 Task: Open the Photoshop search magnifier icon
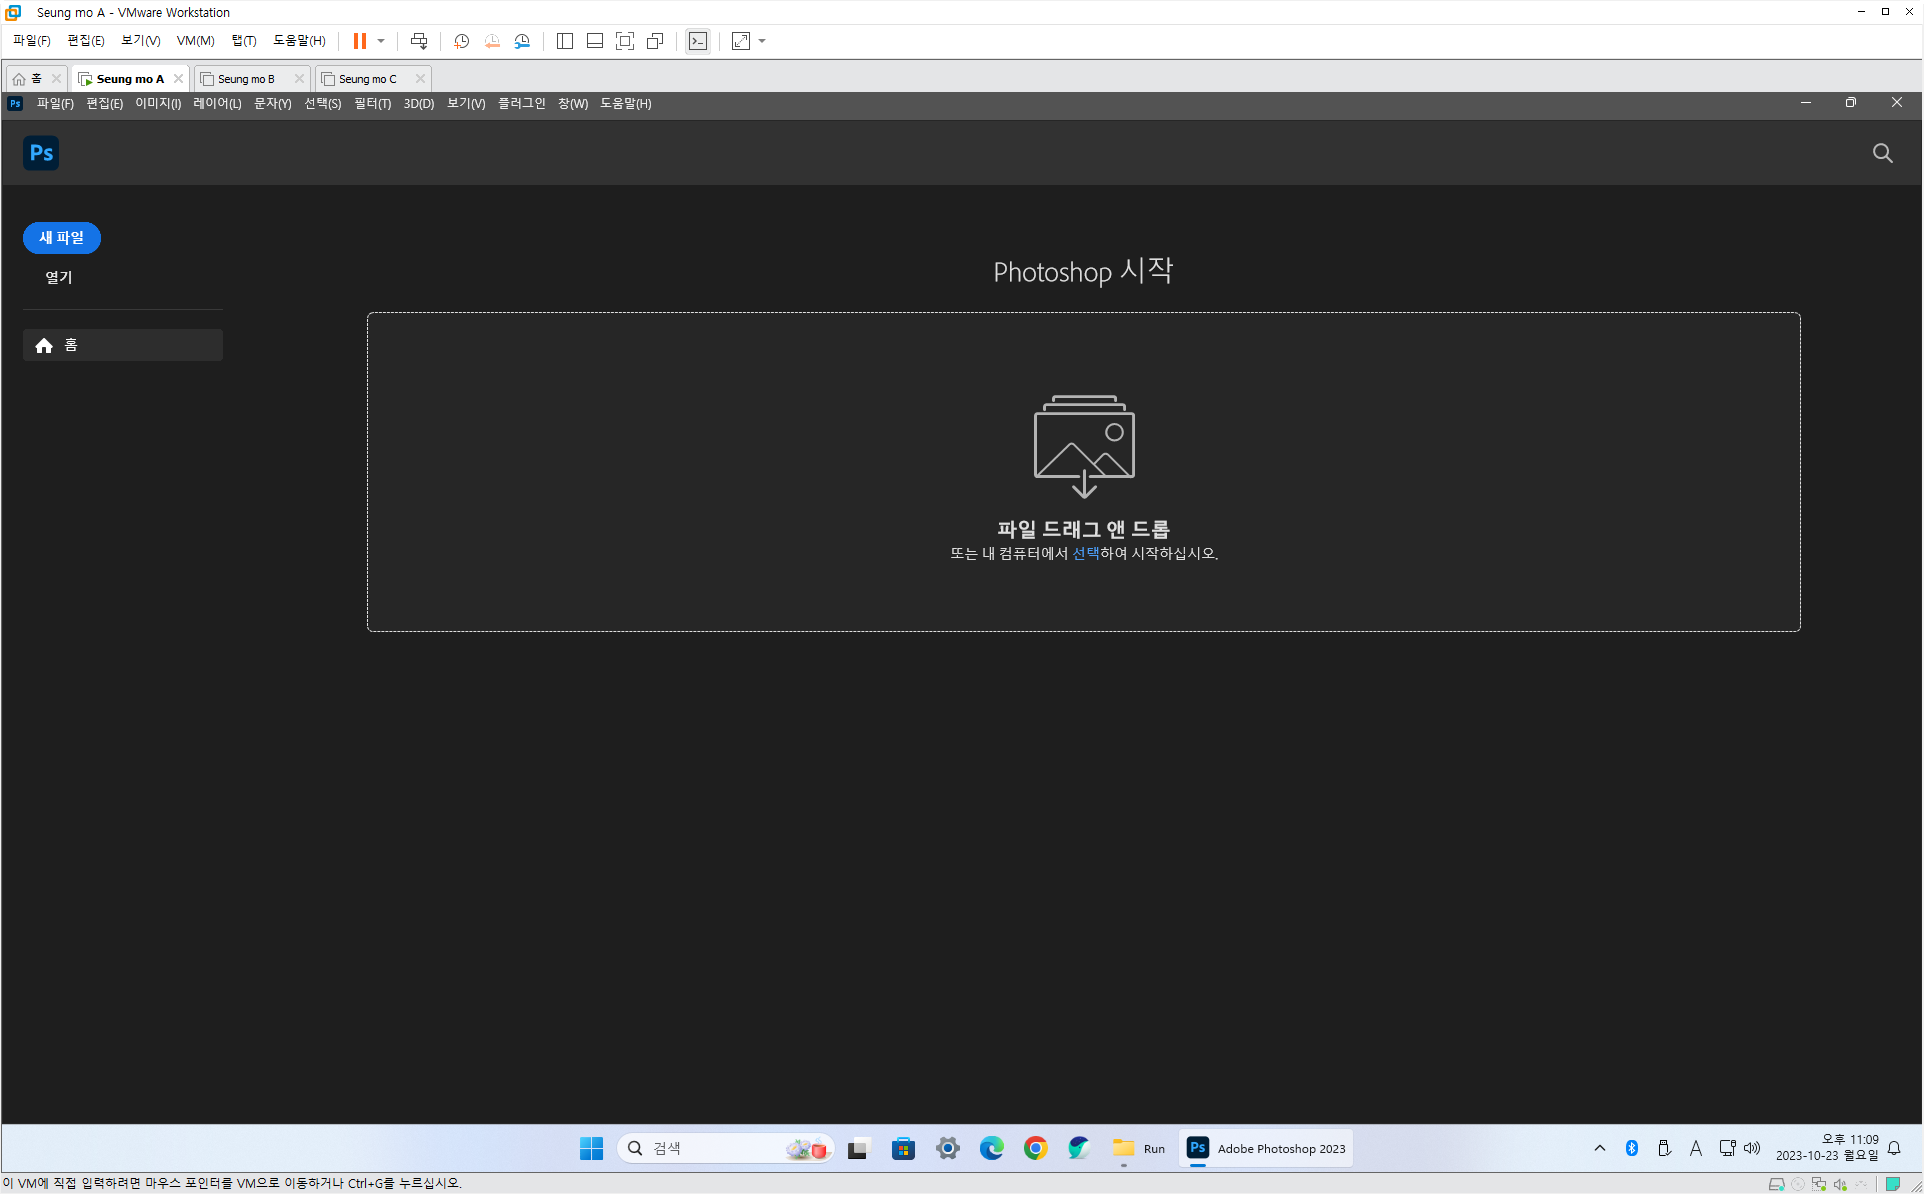click(1882, 153)
